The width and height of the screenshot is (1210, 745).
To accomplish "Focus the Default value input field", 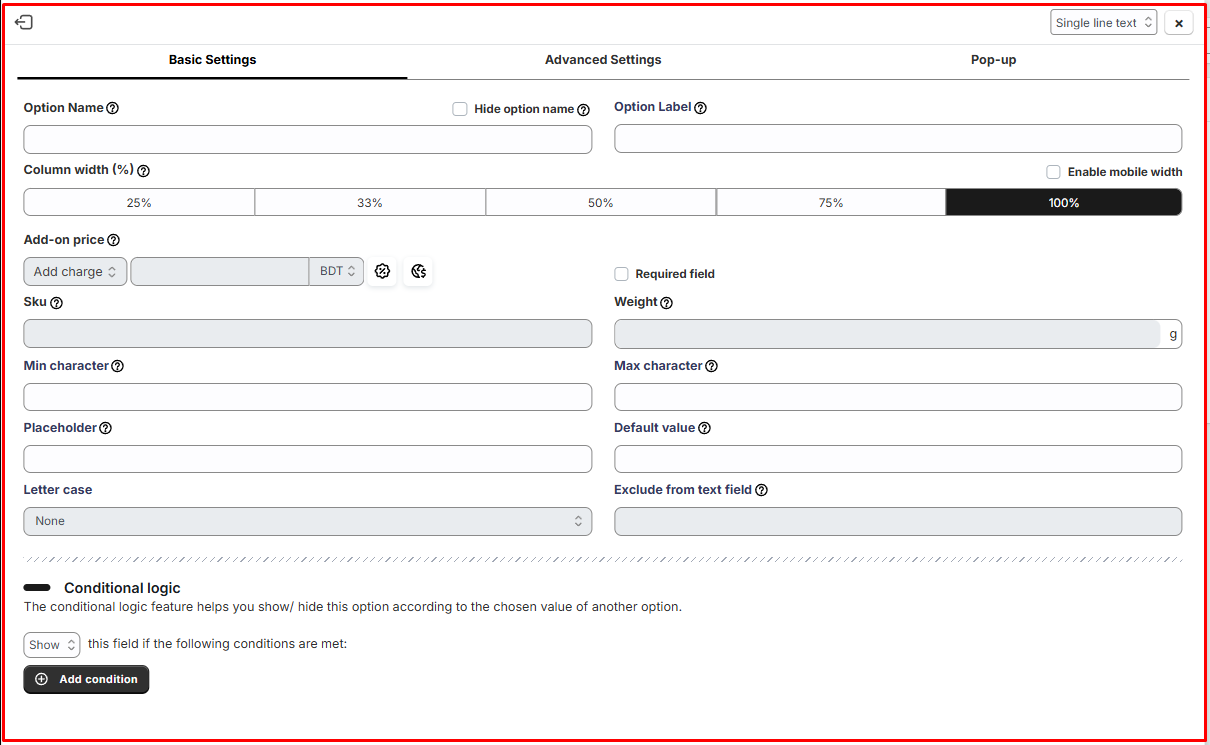I will [898, 459].
